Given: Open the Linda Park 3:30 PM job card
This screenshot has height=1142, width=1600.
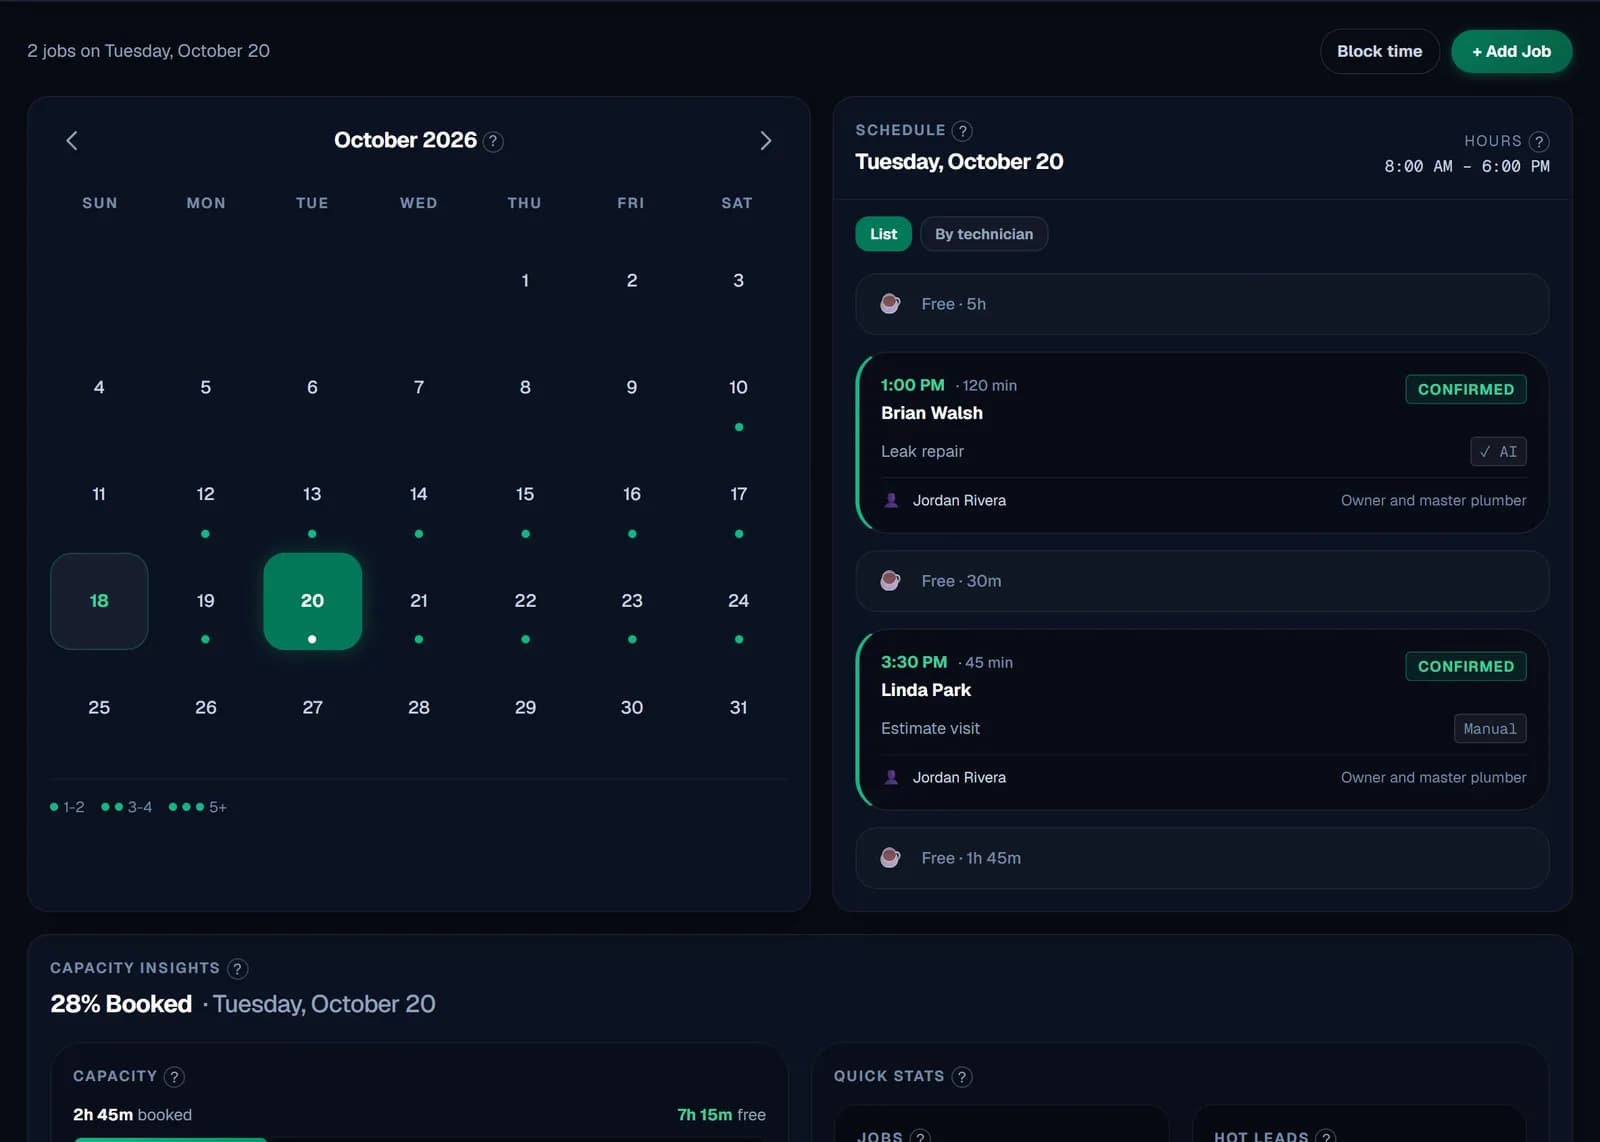Looking at the screenshot, I should click(x=1202, y=720).
